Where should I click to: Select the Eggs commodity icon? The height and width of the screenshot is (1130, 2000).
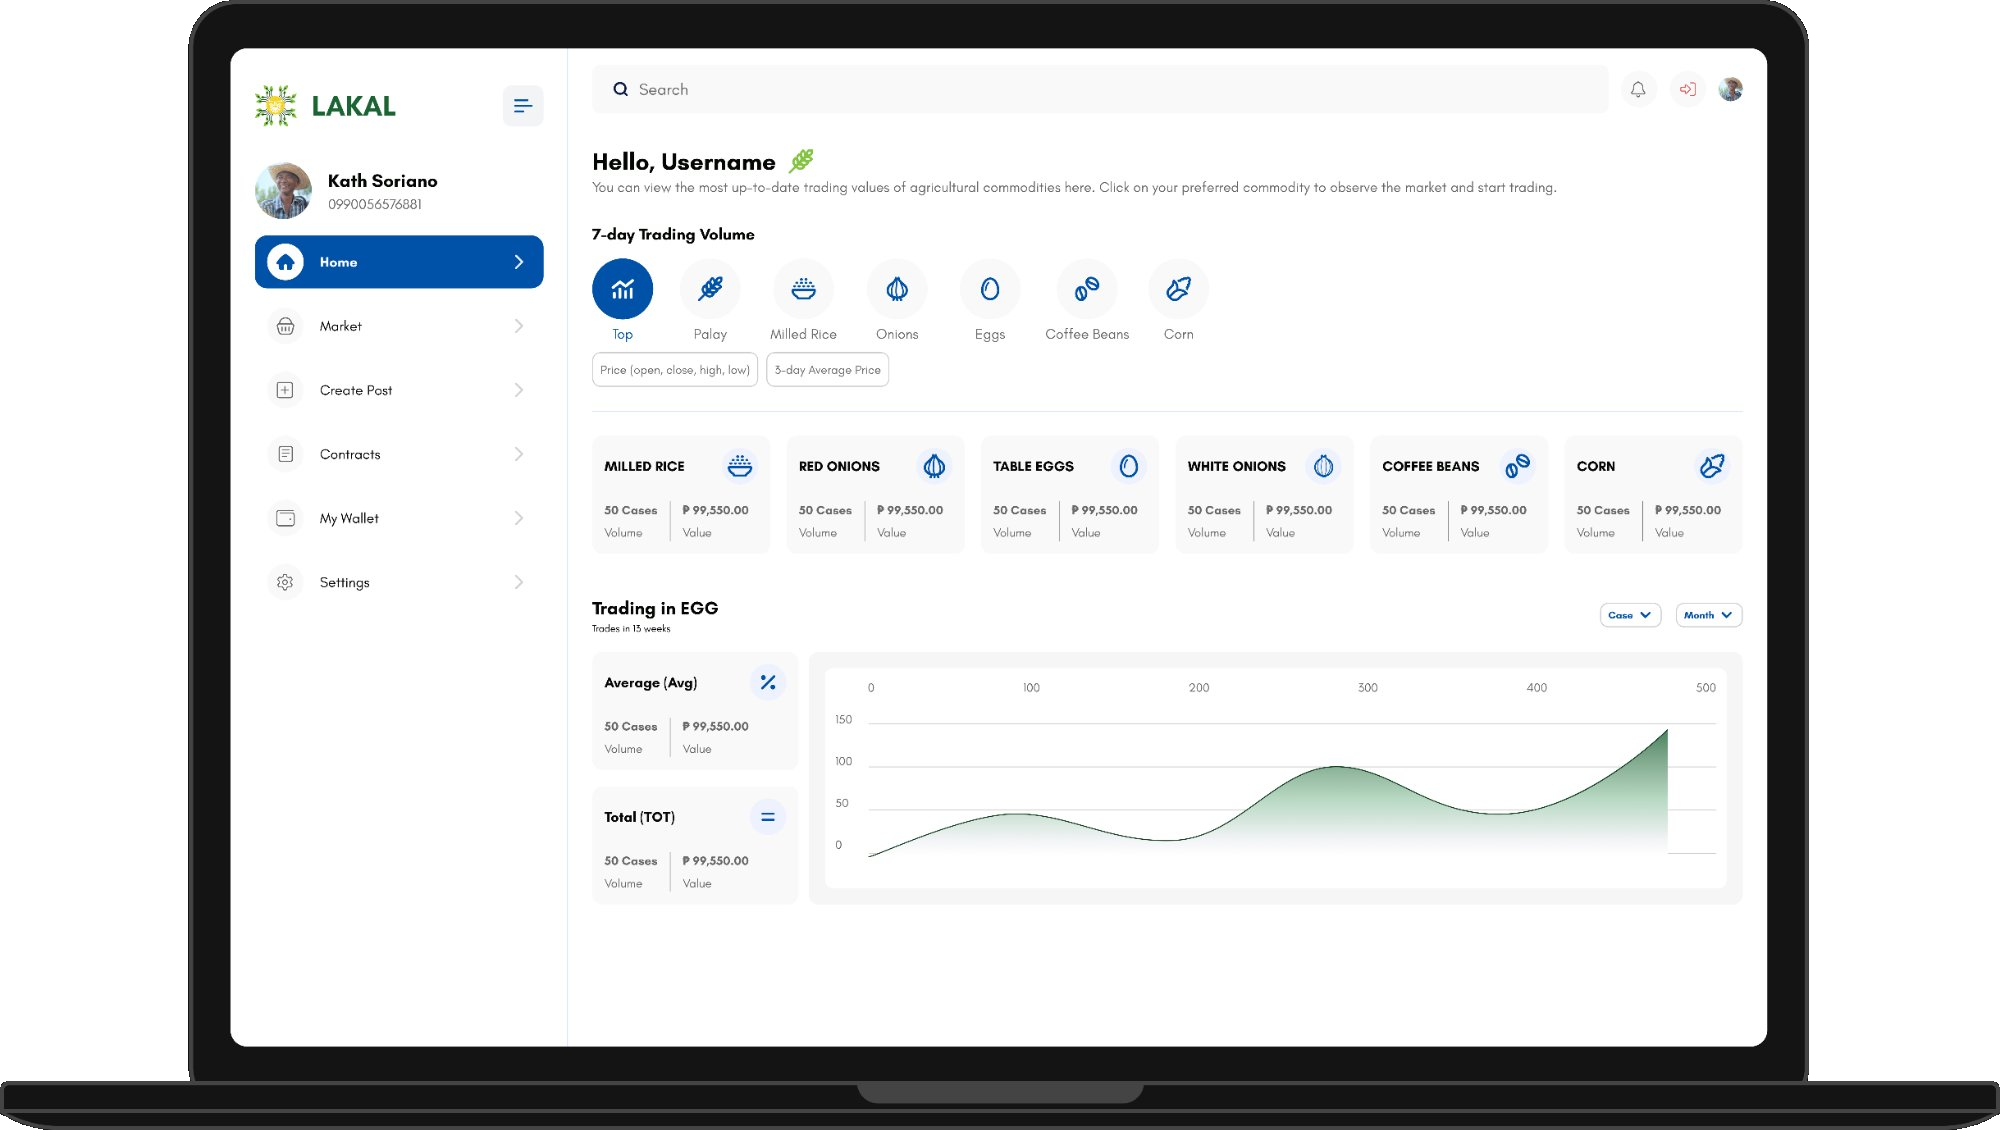(x=989, y=288)
